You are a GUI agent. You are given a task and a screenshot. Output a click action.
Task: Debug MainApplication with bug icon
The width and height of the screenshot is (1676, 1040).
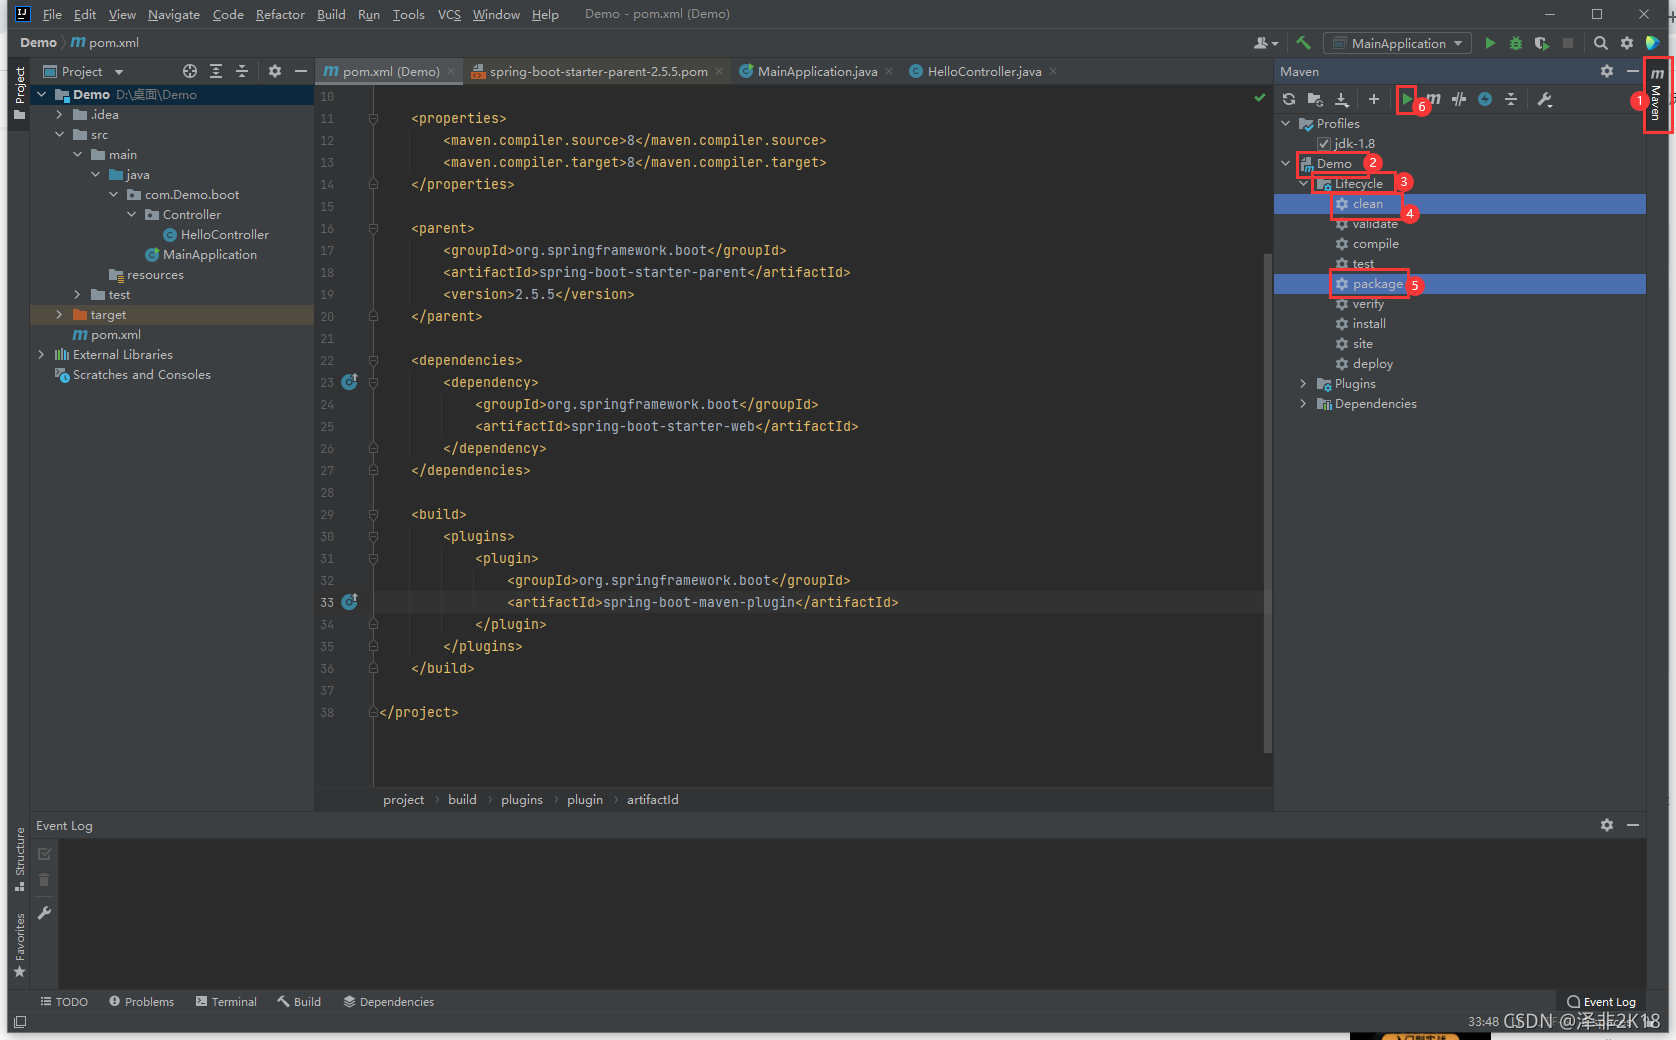pyautogui.click(x=1516, y=43)
